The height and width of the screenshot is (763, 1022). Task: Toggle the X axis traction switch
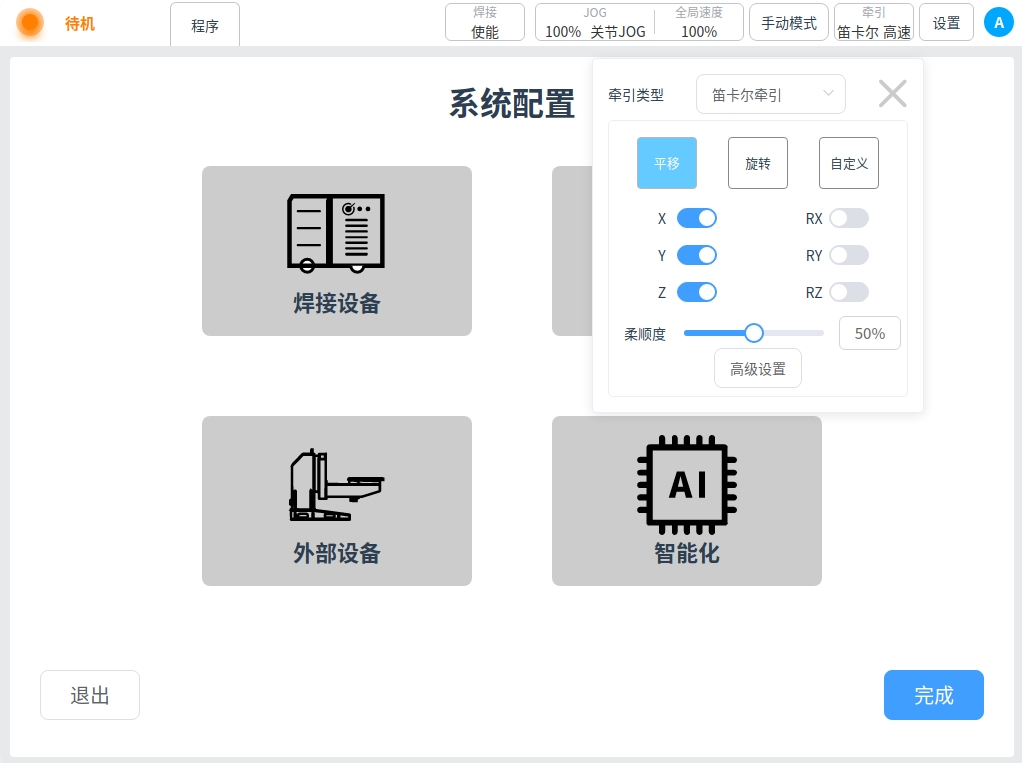[697, 218]
